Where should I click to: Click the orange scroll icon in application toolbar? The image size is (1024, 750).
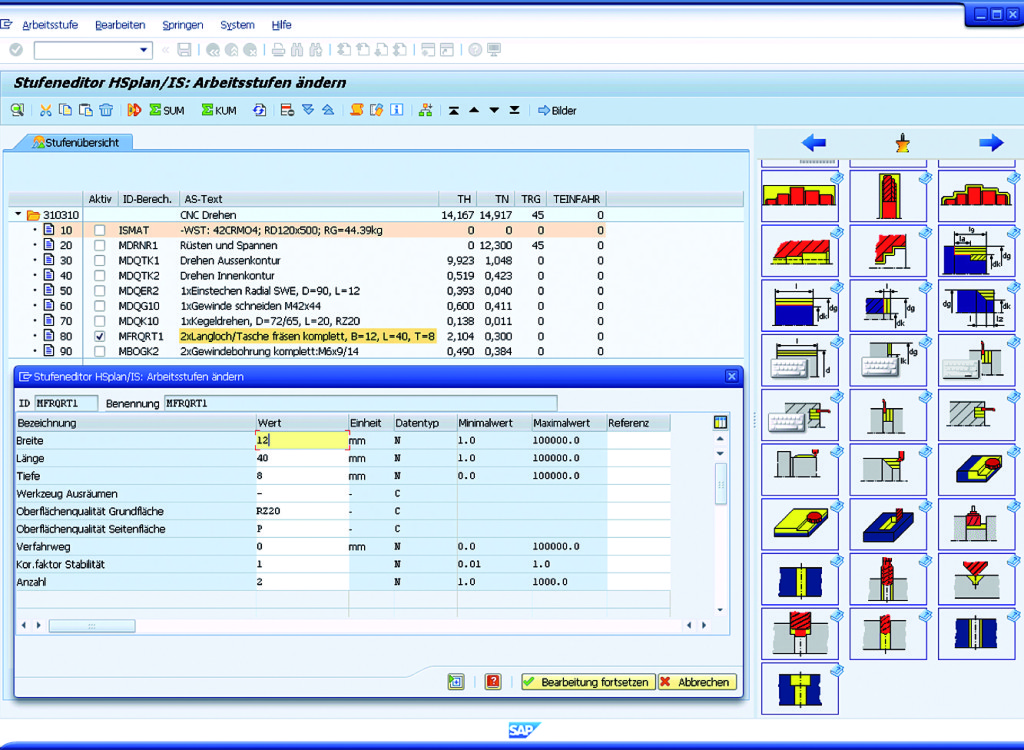[x=357, y=110]
